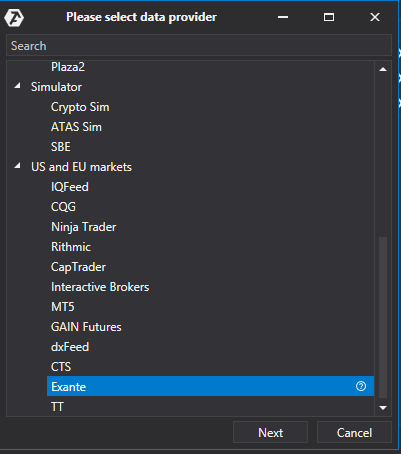The image size is (401, 454).
Task: Maximize the data provider dialog
Action: (329, 17)
